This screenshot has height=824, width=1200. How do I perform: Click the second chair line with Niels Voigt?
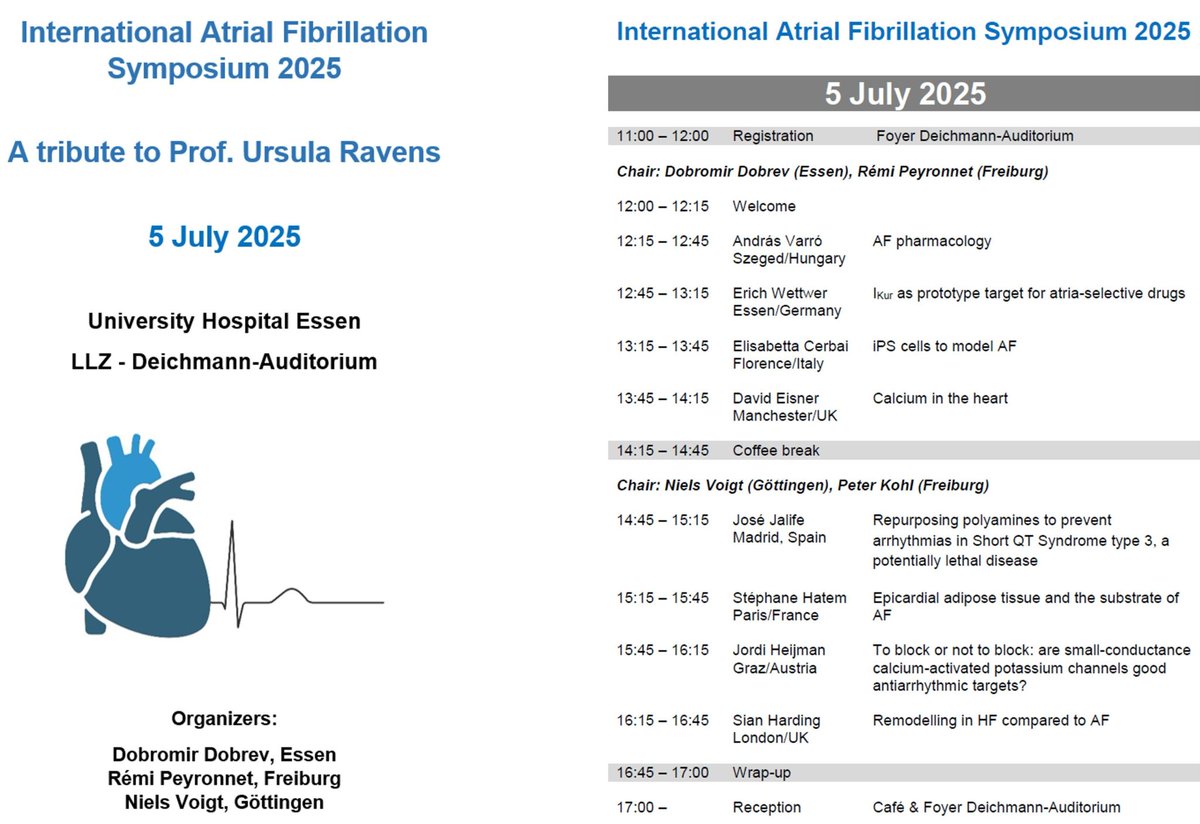803,485
